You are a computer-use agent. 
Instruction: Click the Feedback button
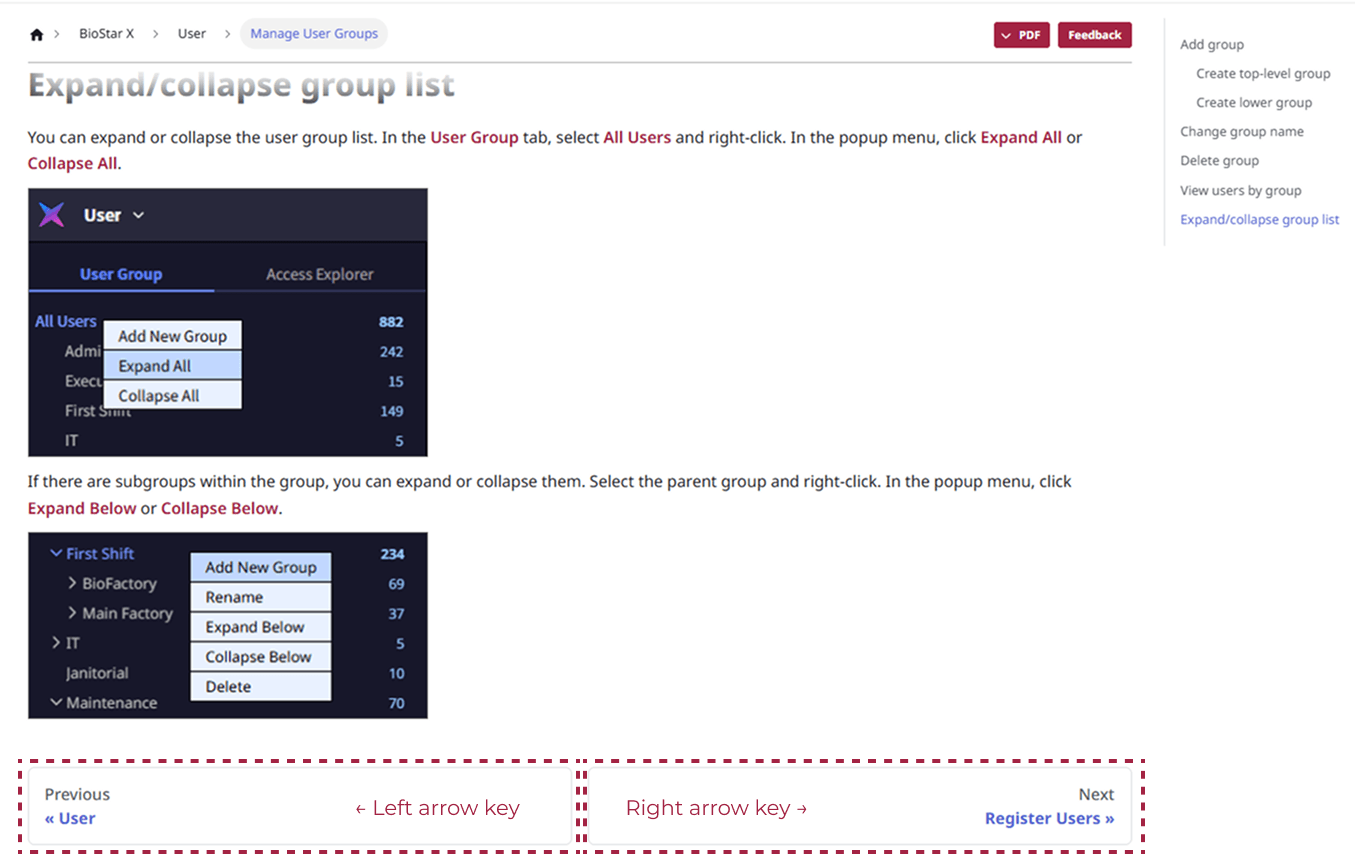point(1095,35)
